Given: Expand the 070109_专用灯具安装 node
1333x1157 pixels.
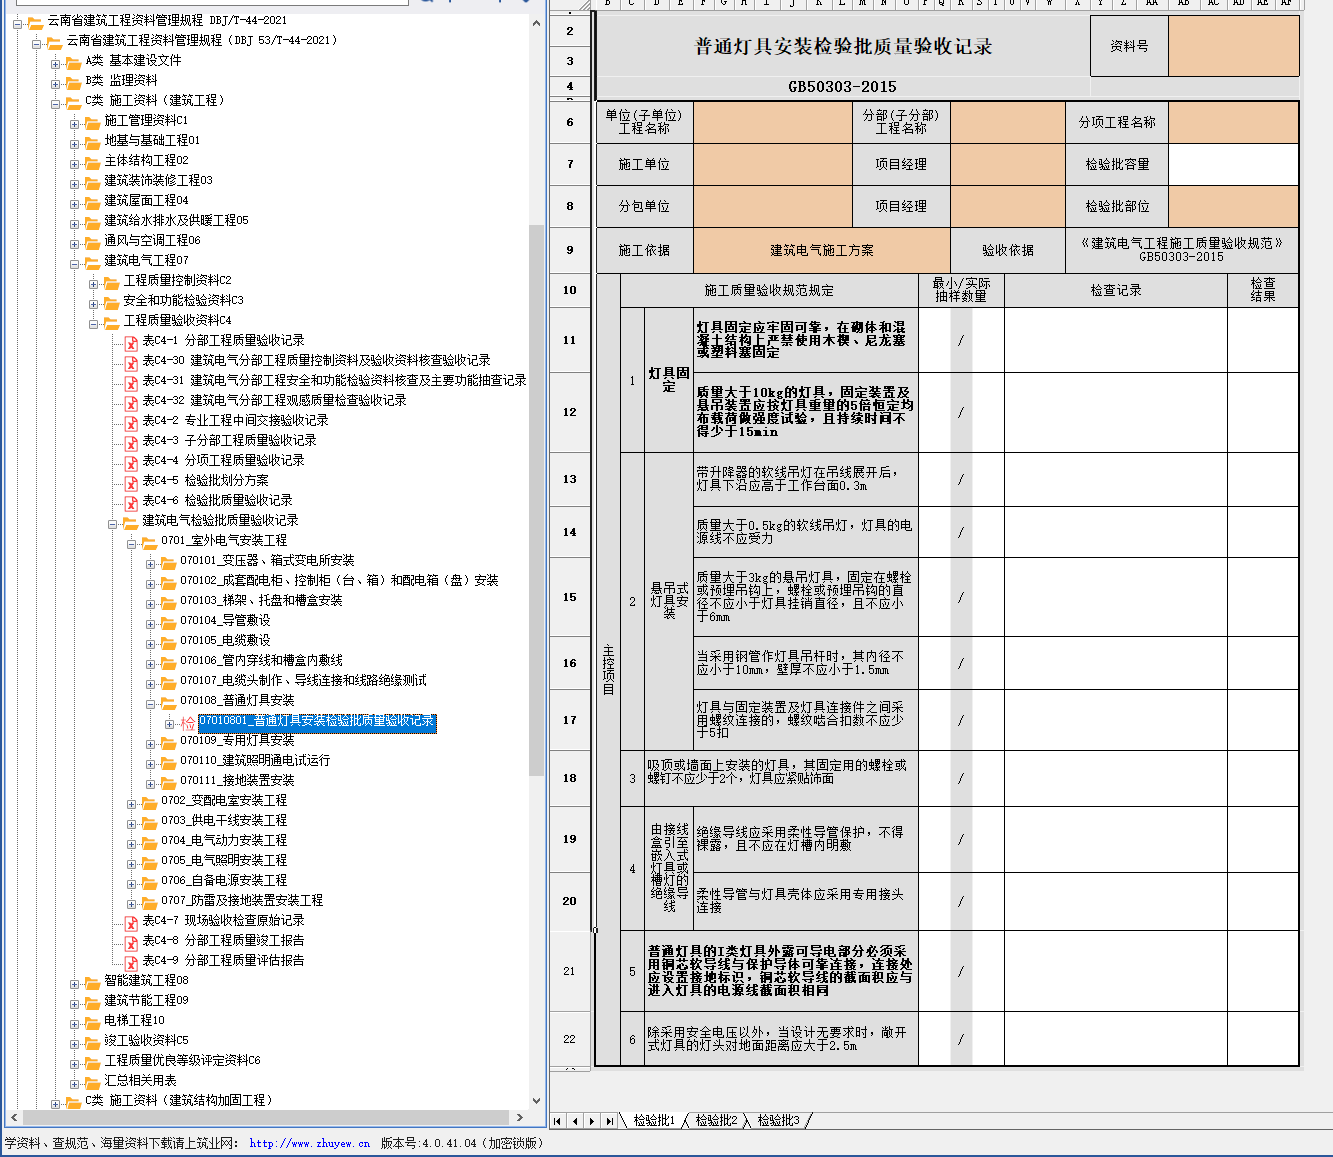Looking at the screenshot, I should (150, 743).
